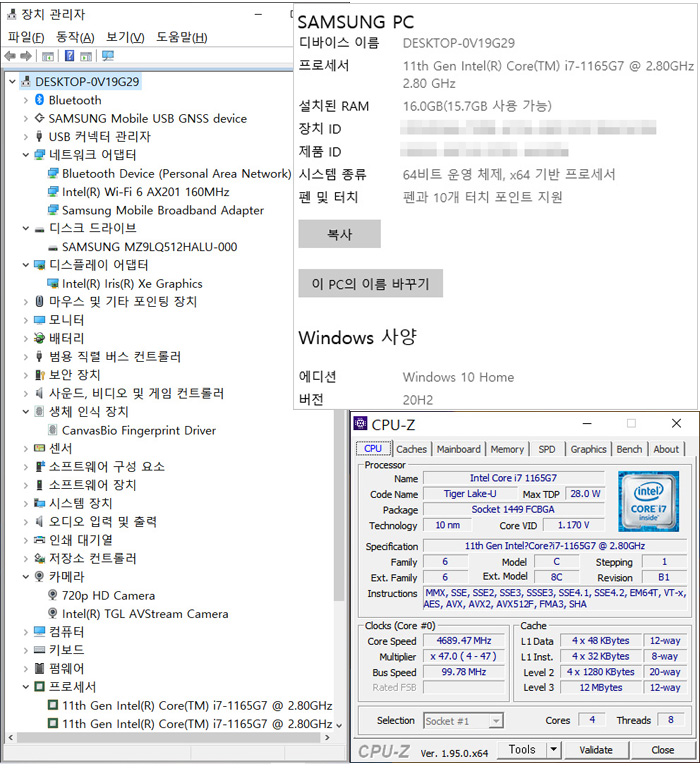Click the Close button in CPU-Z
Screen dimensions: 700x768
coord(662,750)
